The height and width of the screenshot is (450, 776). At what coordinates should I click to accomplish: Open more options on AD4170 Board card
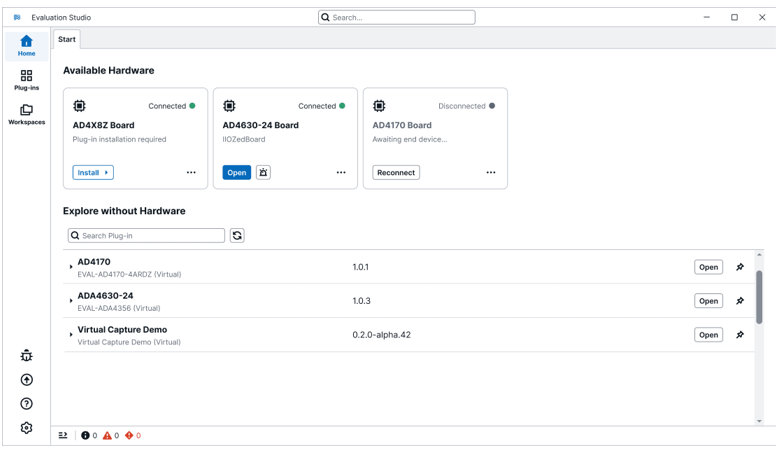pos(491,172)
